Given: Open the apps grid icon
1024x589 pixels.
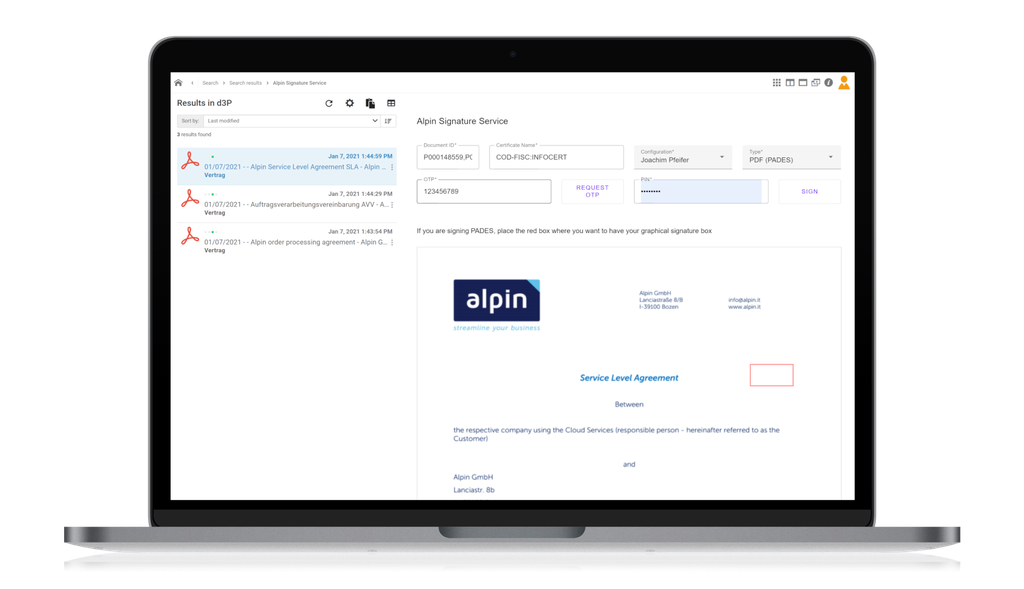Looking at the screenshot, I should point(776,82).
